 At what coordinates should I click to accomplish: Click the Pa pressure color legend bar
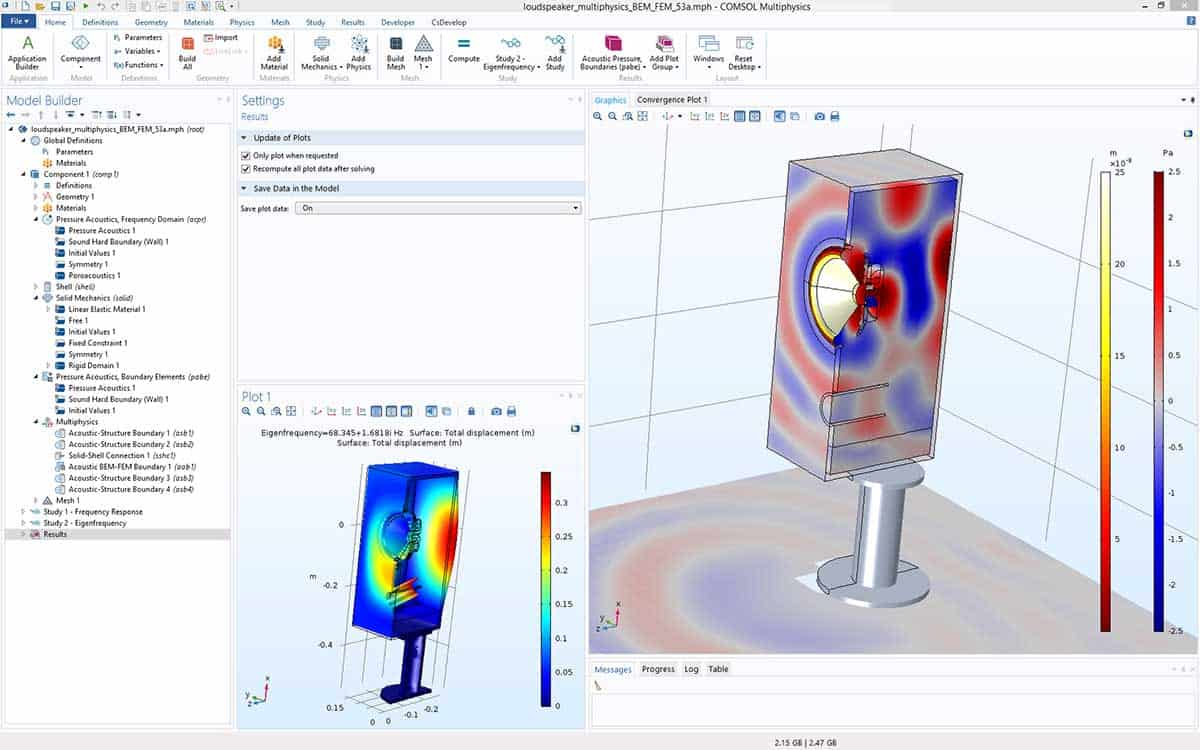(x=1158, y=401)
